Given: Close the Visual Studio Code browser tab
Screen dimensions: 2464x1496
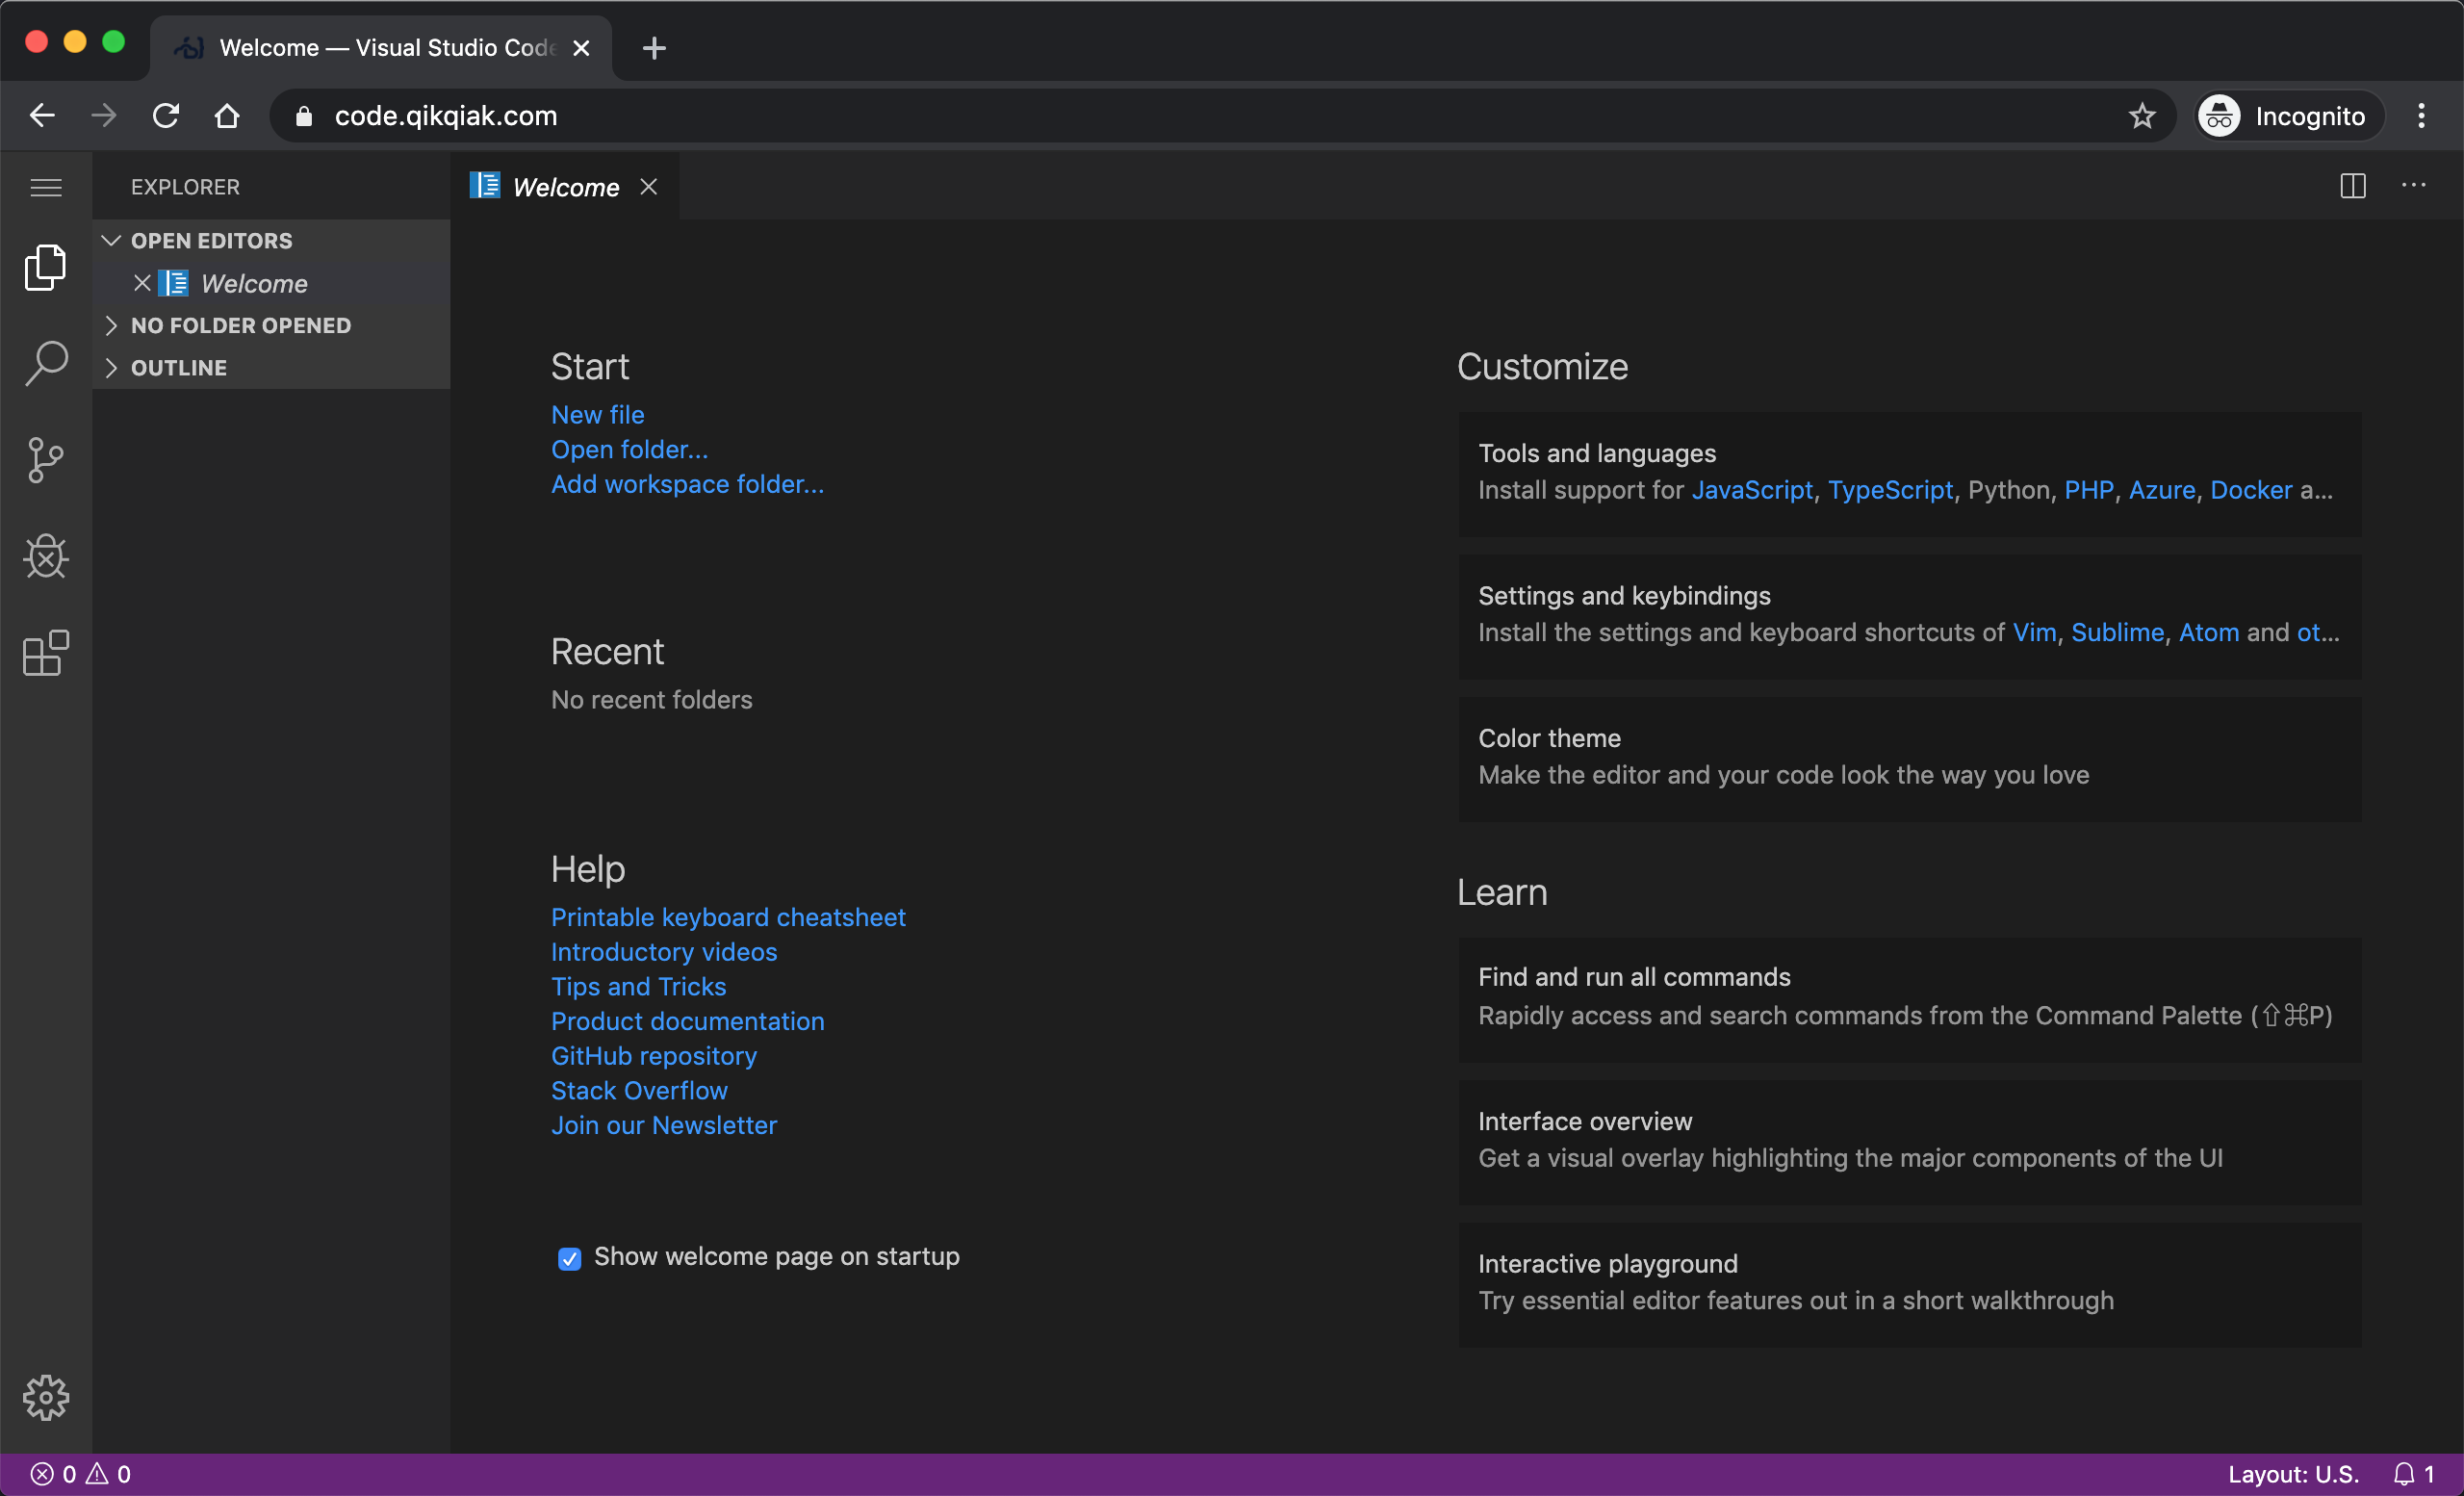Looking at the screenshot, I should click(581, 48).
